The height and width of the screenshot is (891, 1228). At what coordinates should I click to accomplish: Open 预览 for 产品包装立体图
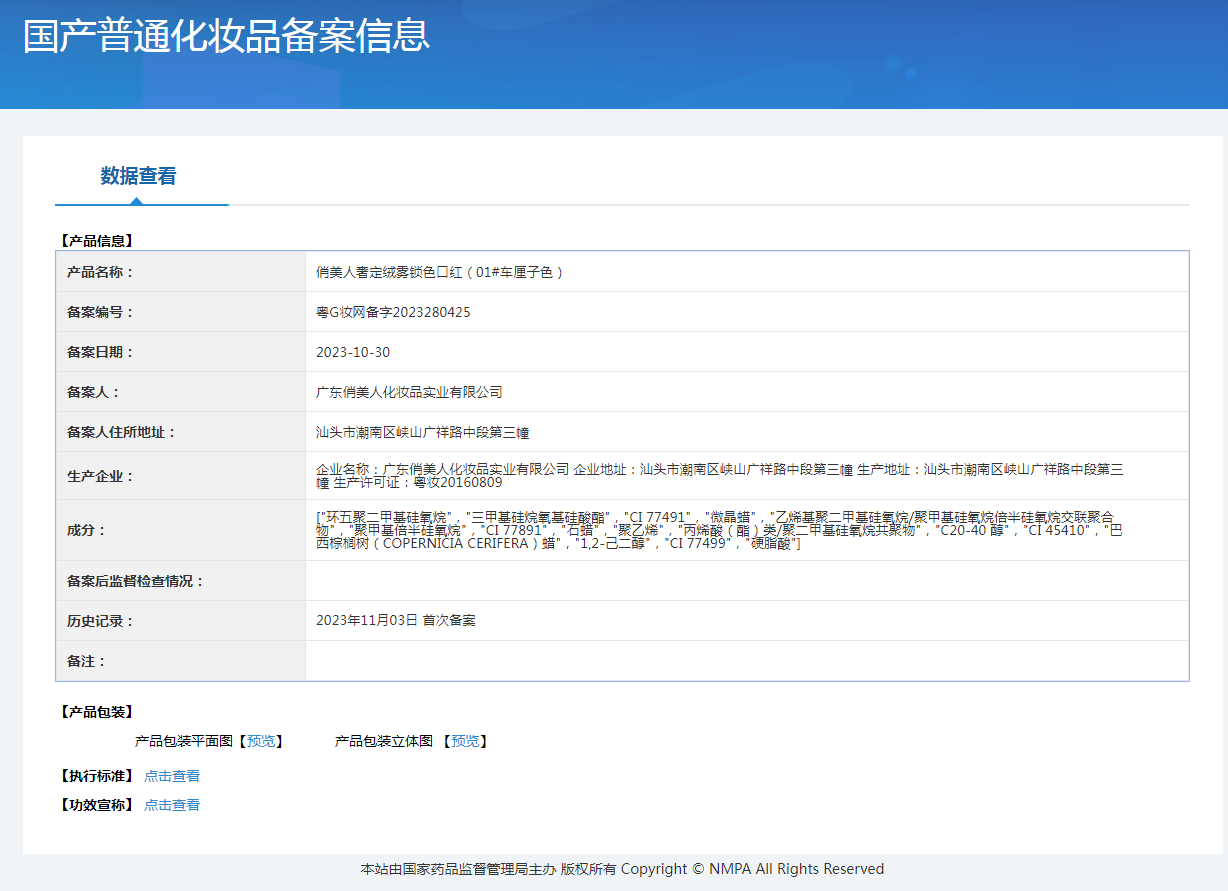click(465, 741)
